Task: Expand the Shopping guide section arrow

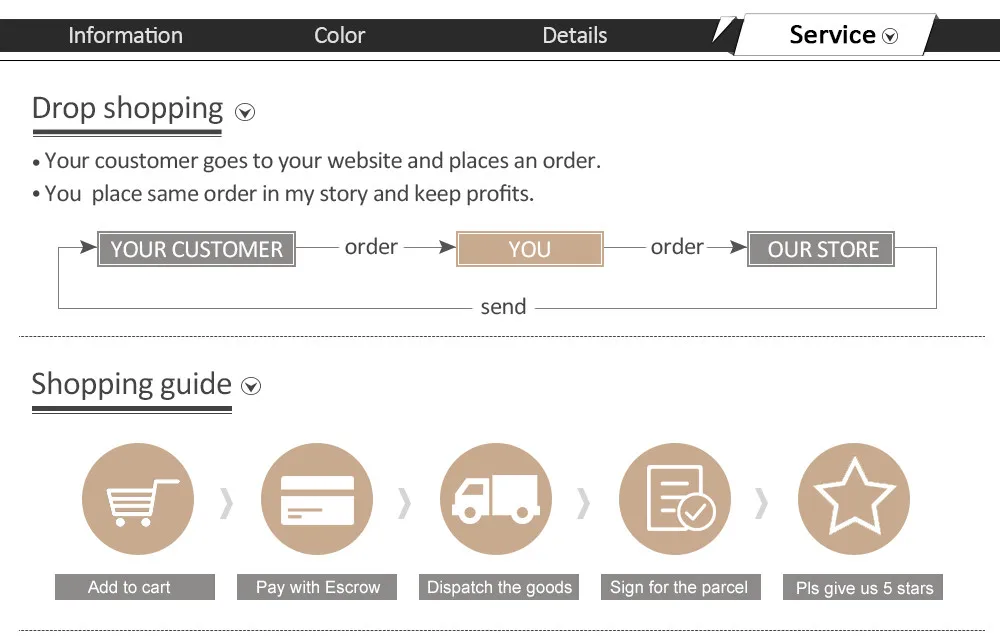Action: tap(251, 386)
